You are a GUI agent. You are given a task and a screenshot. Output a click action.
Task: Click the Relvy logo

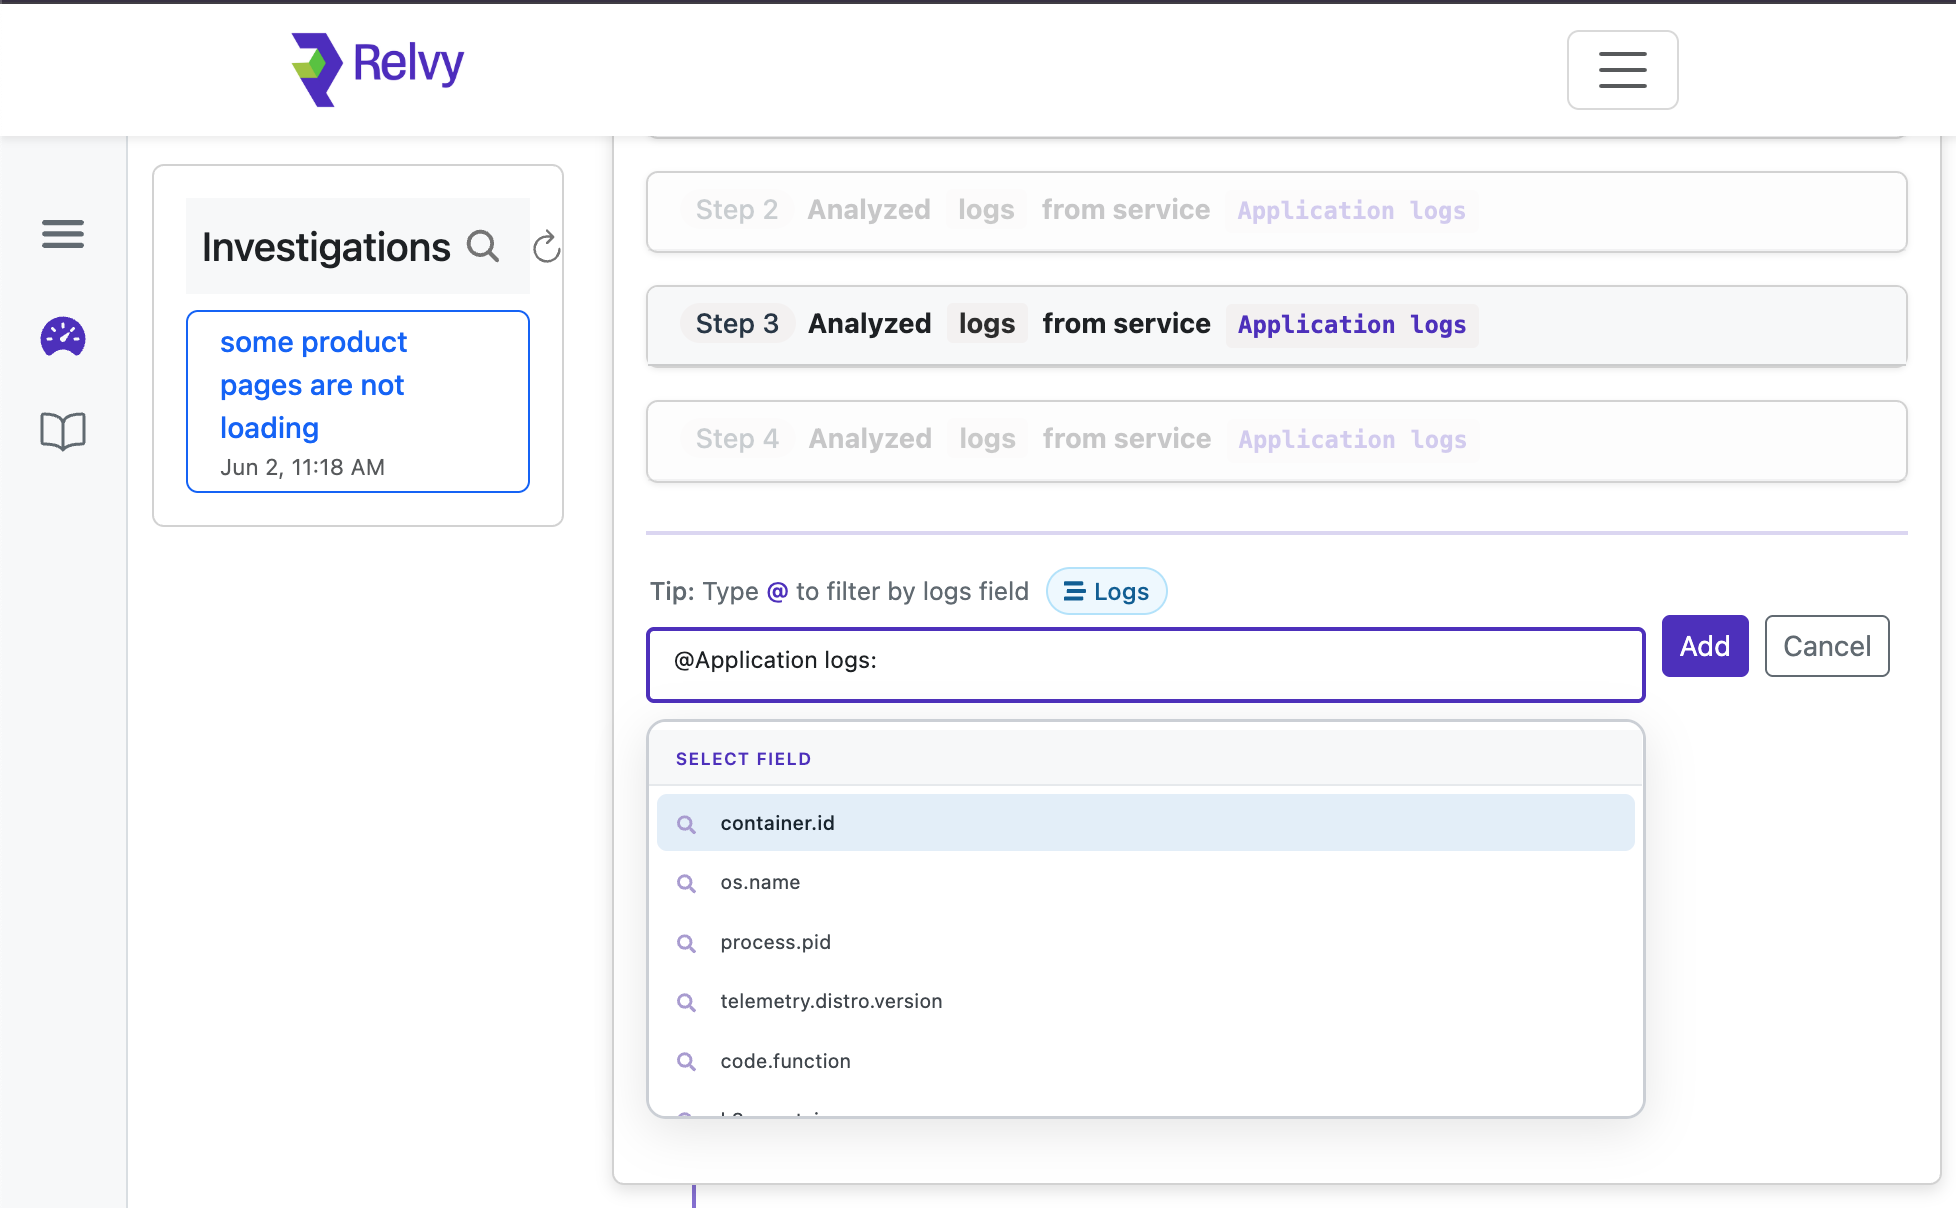pos(377,68)
